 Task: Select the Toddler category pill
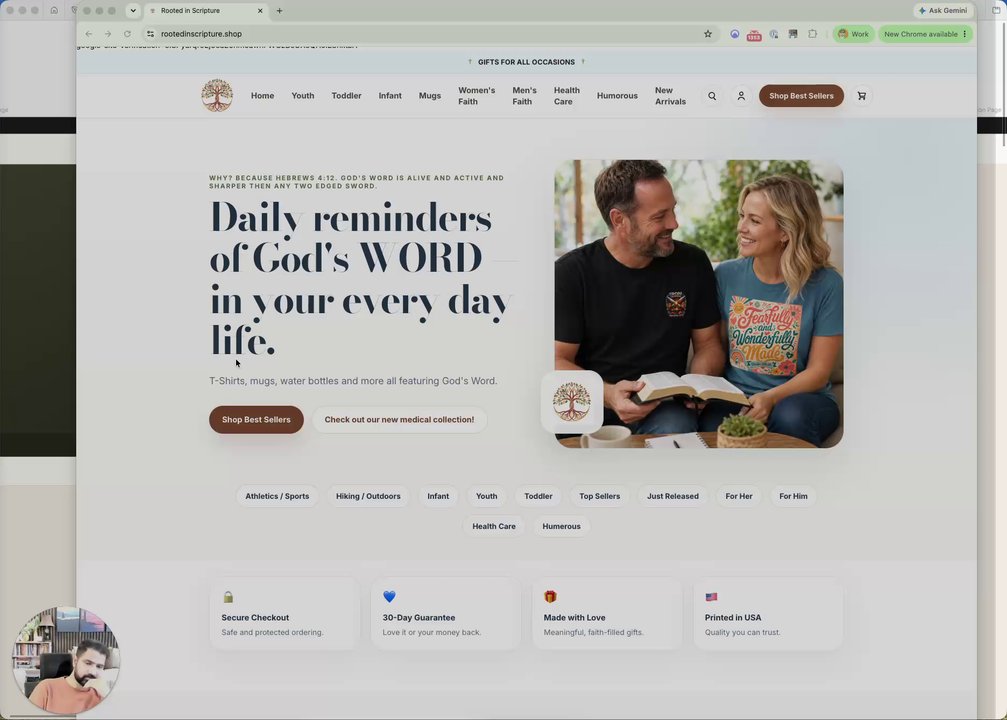pos(538,496)
